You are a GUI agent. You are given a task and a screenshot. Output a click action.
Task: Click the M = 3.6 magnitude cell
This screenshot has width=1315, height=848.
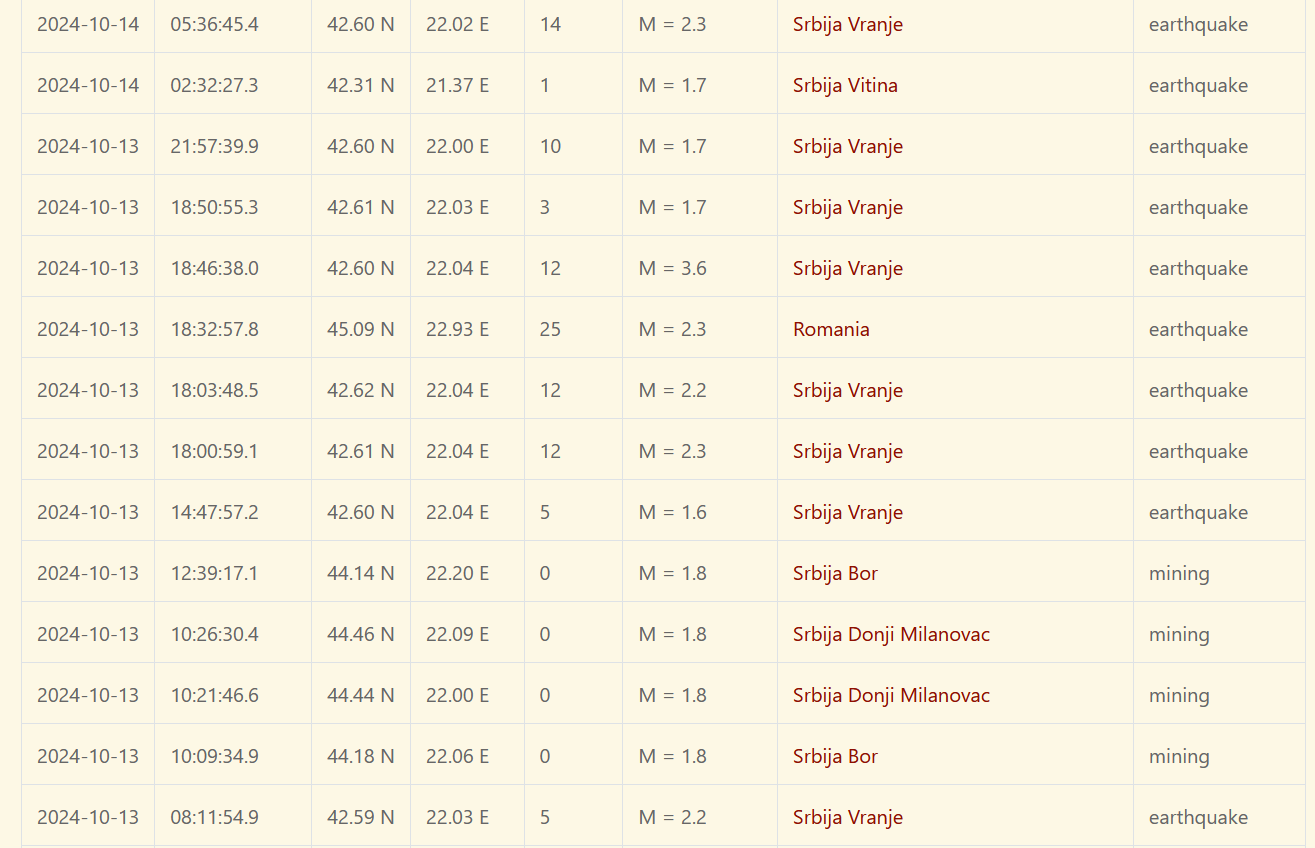(x=672, y=268)
